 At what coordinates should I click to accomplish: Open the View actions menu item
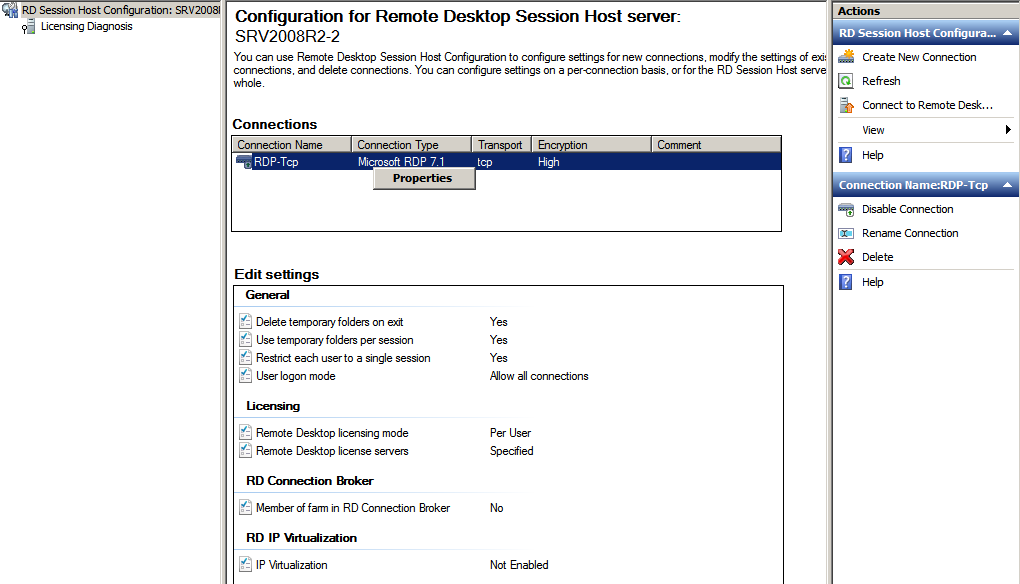(873, 130)
